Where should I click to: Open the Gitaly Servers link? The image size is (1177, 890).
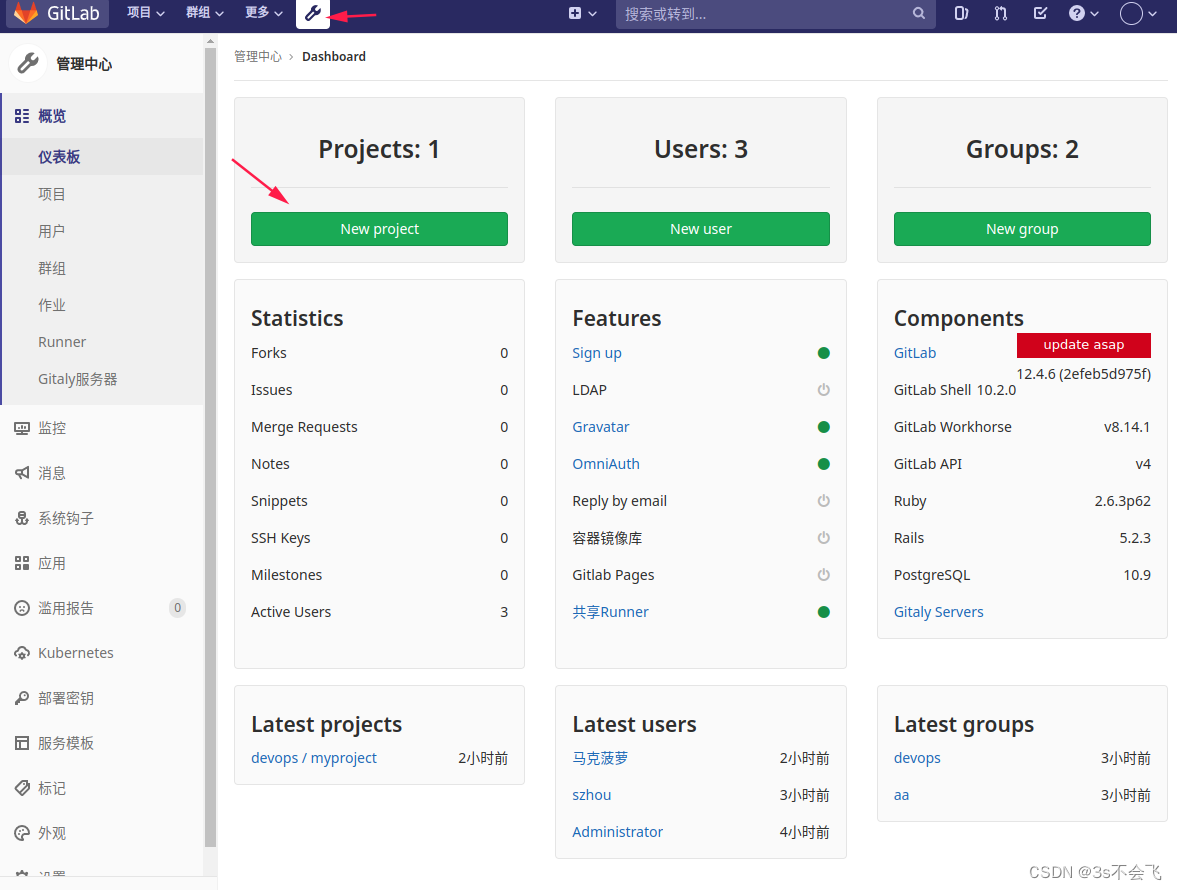point(938,612)
